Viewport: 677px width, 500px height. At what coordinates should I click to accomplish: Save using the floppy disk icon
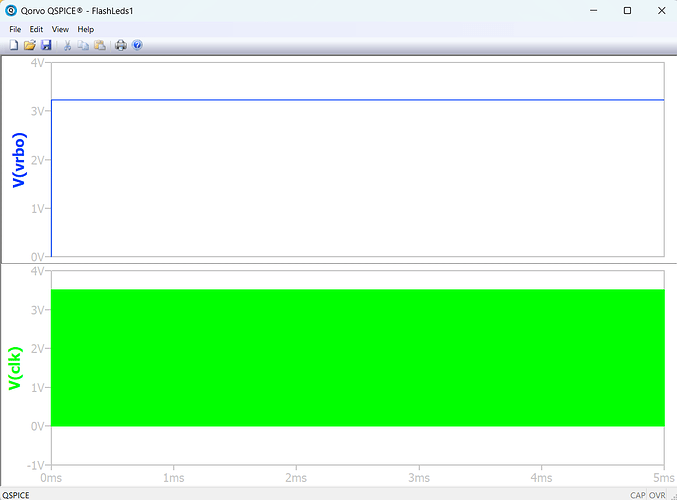[46, 45]
